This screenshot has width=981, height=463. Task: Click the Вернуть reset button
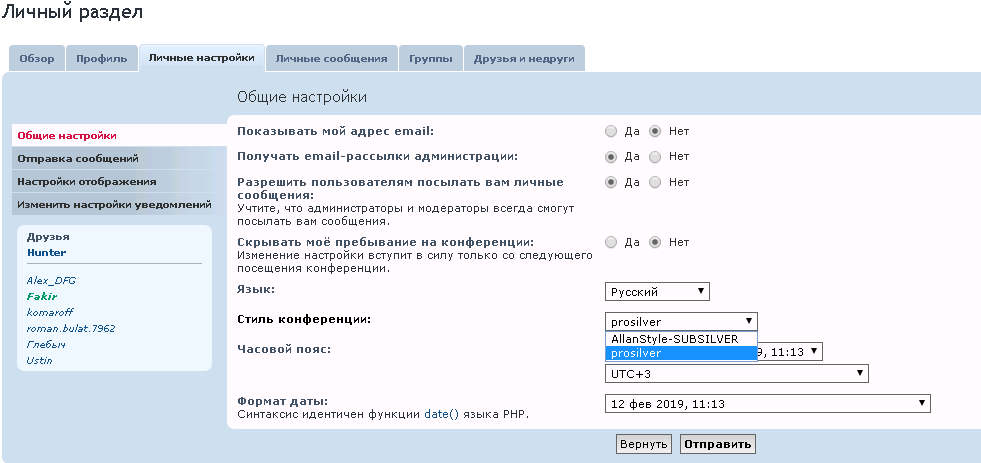click(642, 444)
